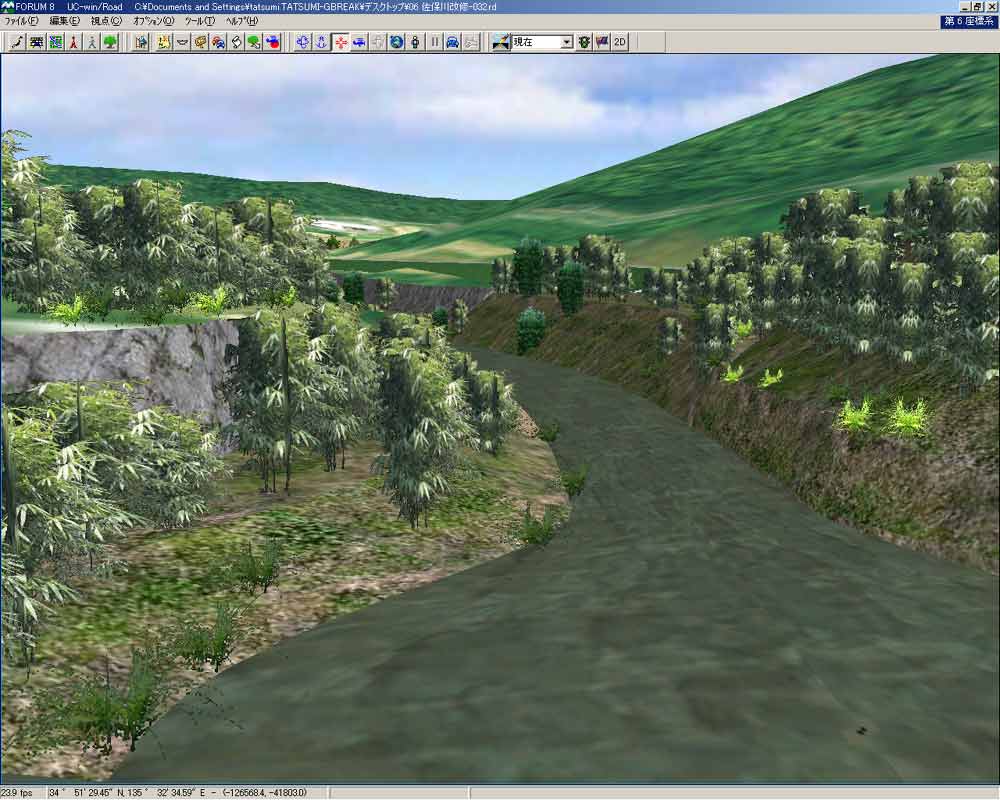The height and width of the screenshot is (800, 1000).
Task: Click the greyed-out hand tool icon
Action: click(x=378, y=42)
